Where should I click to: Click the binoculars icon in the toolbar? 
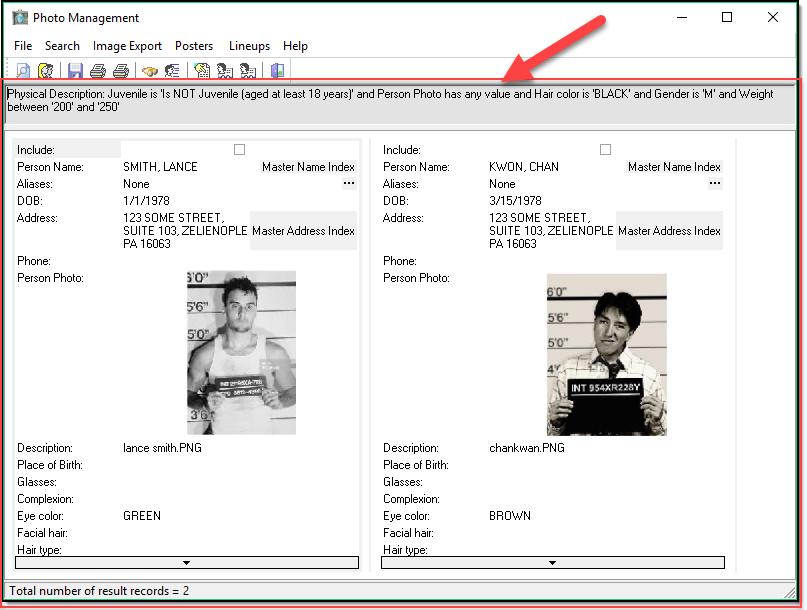point(150,71)
